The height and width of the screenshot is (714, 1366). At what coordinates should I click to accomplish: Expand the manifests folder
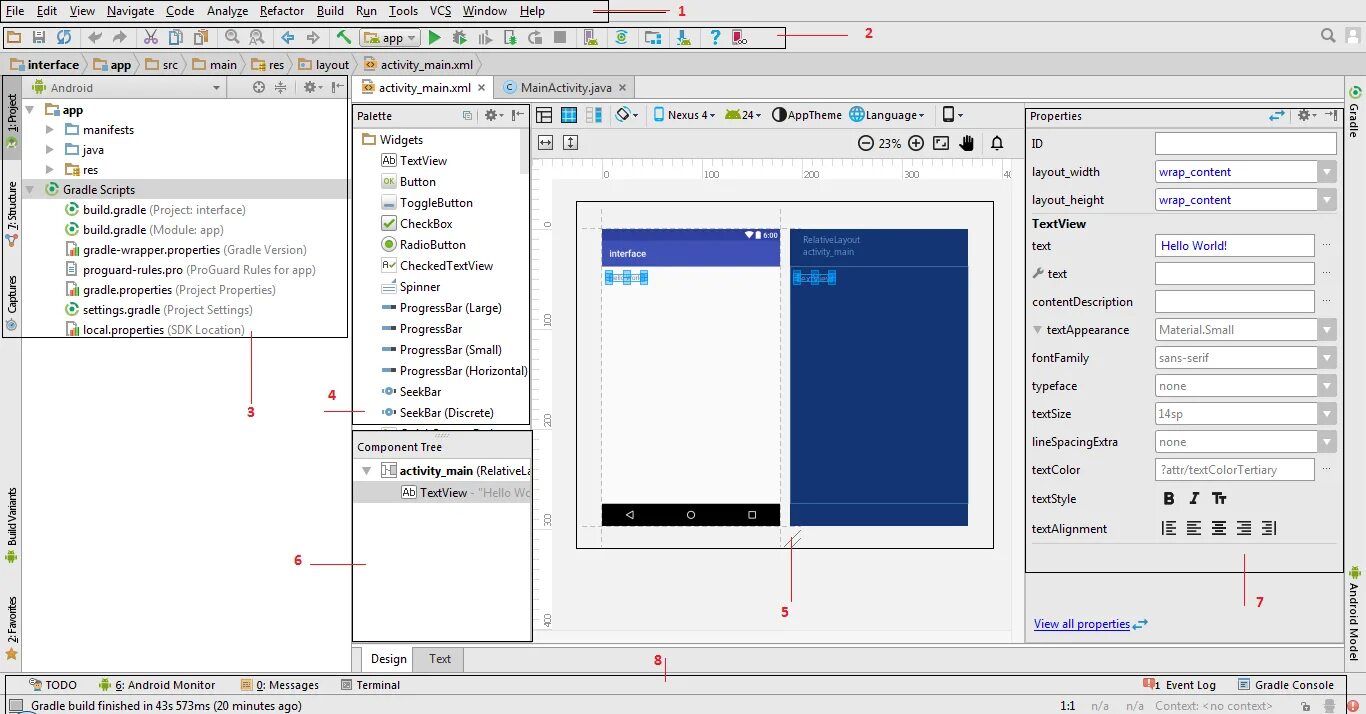click(x=50, y=130)
